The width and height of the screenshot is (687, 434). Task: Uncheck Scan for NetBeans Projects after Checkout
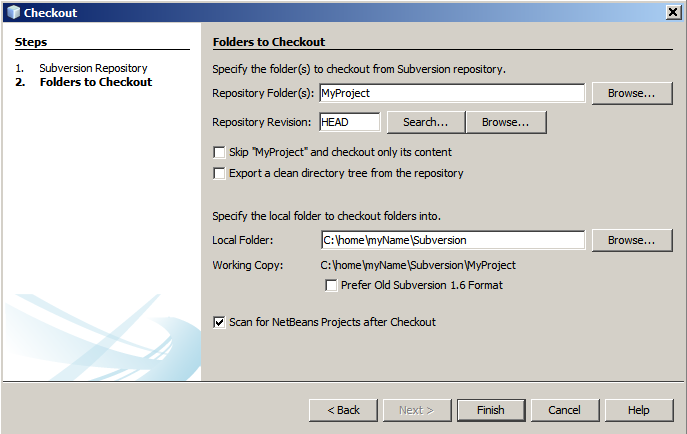coord(219,322)
